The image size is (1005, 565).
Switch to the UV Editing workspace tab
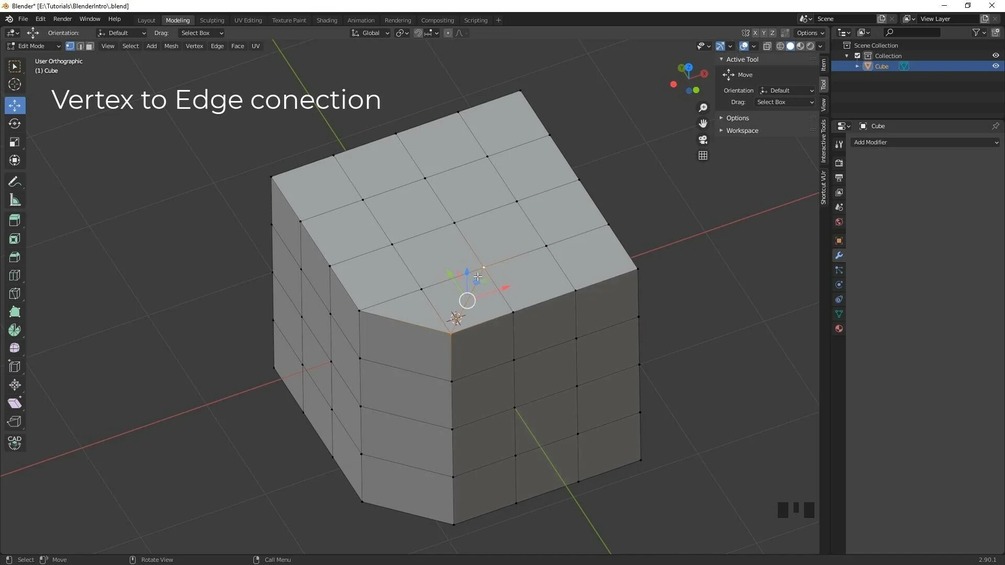(248, 20)
